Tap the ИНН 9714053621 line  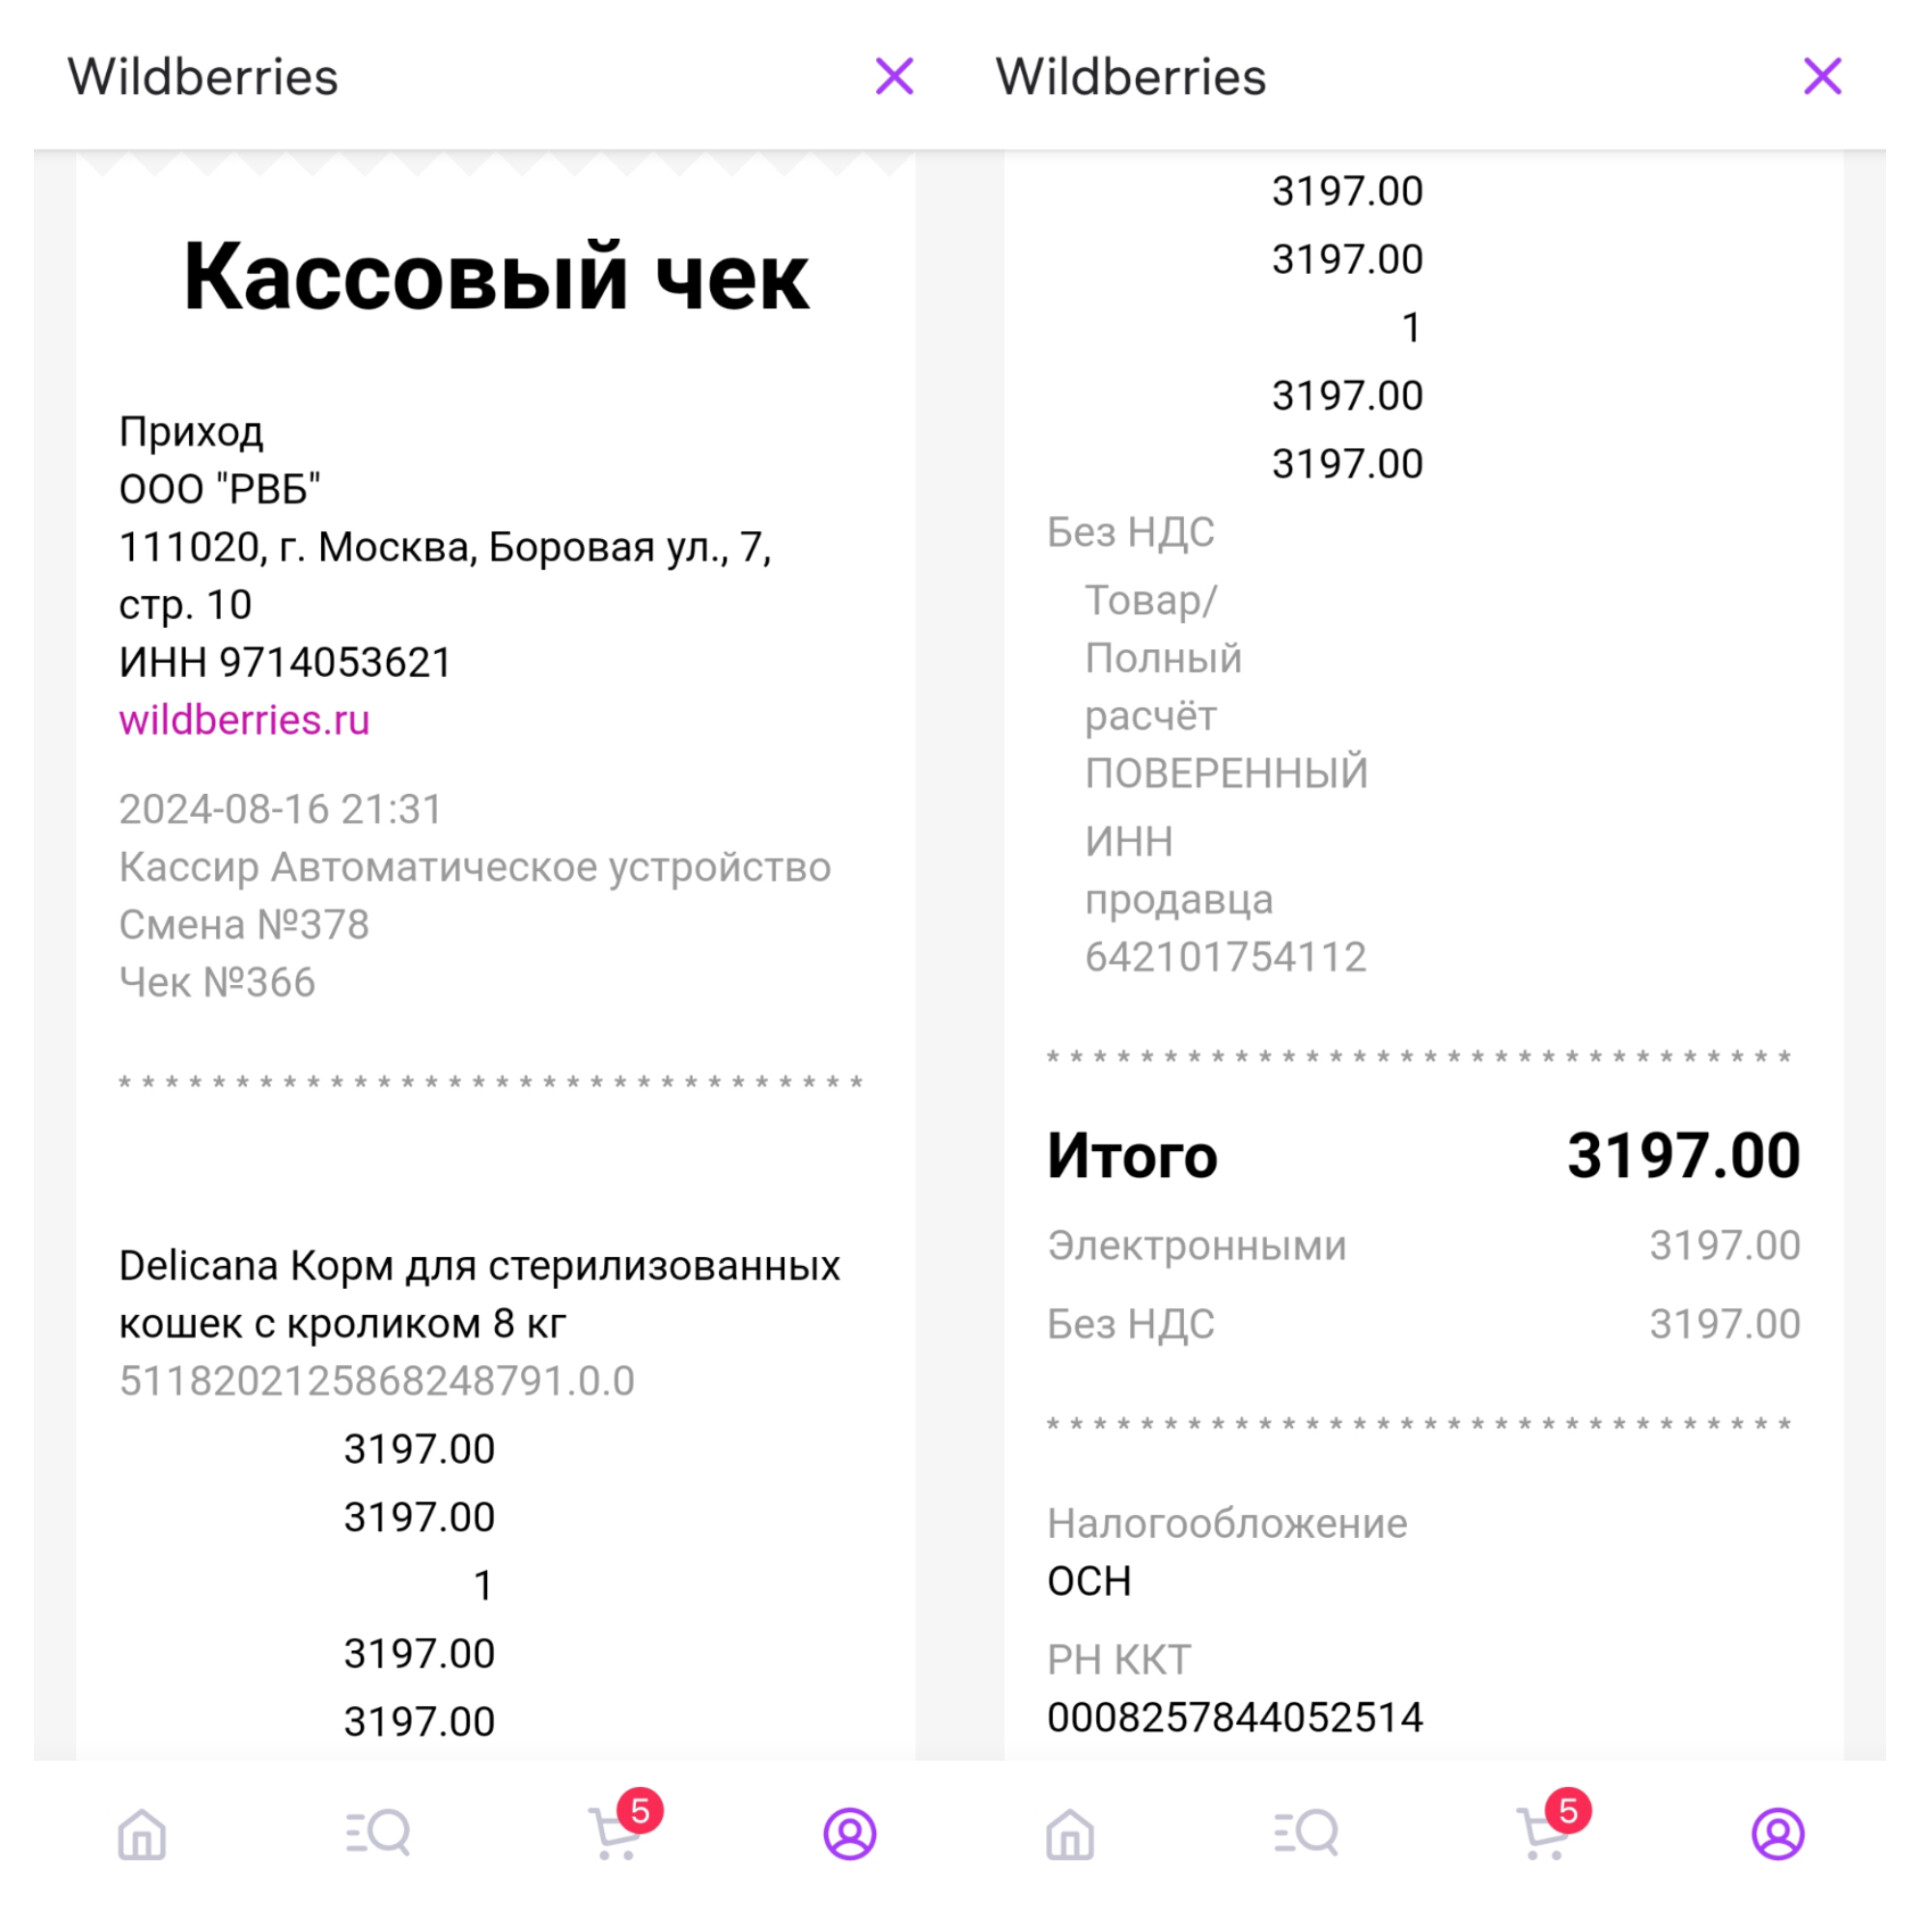coord(285,662)
